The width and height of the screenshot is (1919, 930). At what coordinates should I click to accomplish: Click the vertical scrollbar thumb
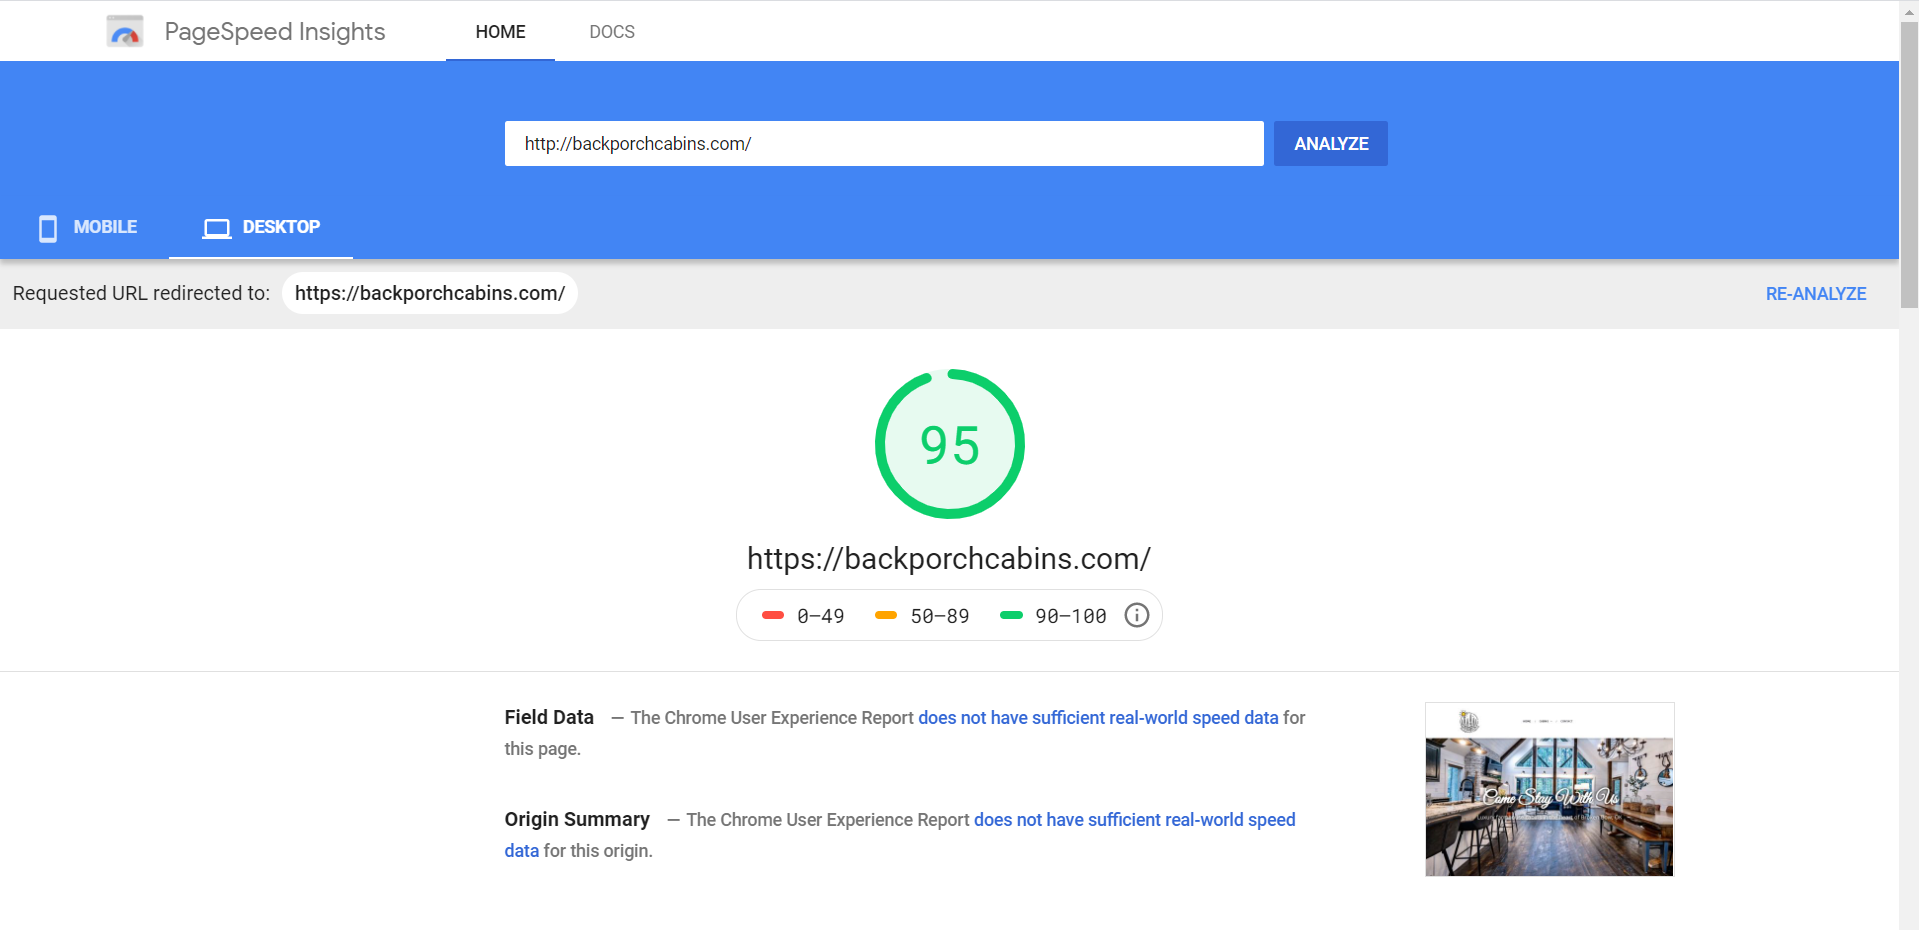click(x=1909, y=165)
